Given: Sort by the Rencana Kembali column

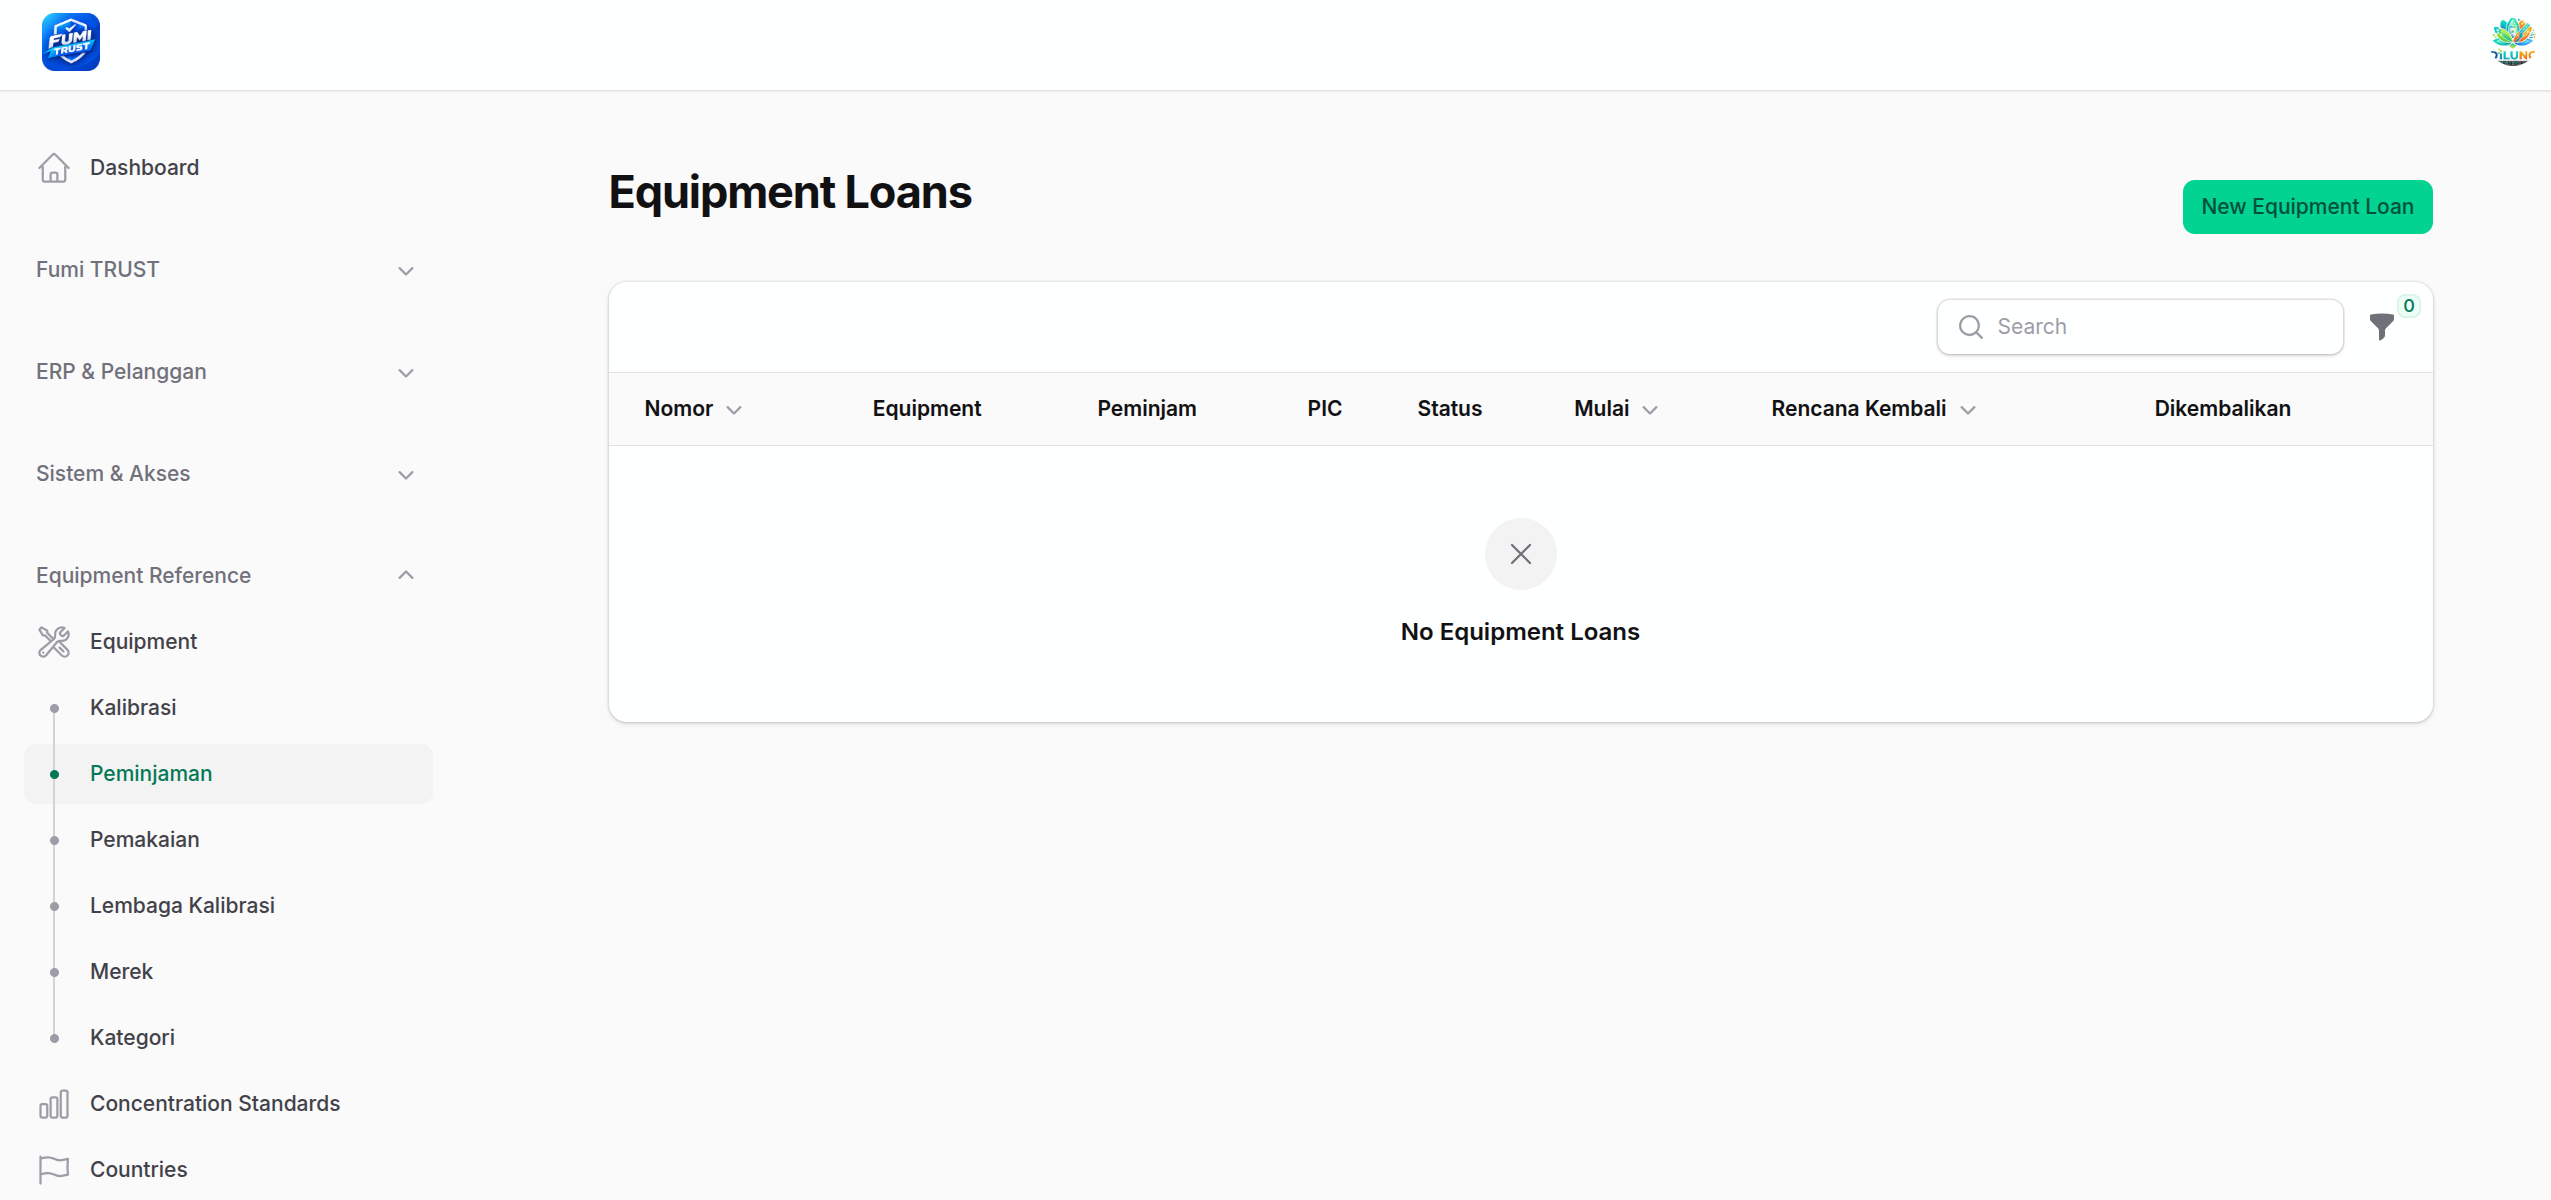Looking at the screenshot, I should (x=1873, y=409).
